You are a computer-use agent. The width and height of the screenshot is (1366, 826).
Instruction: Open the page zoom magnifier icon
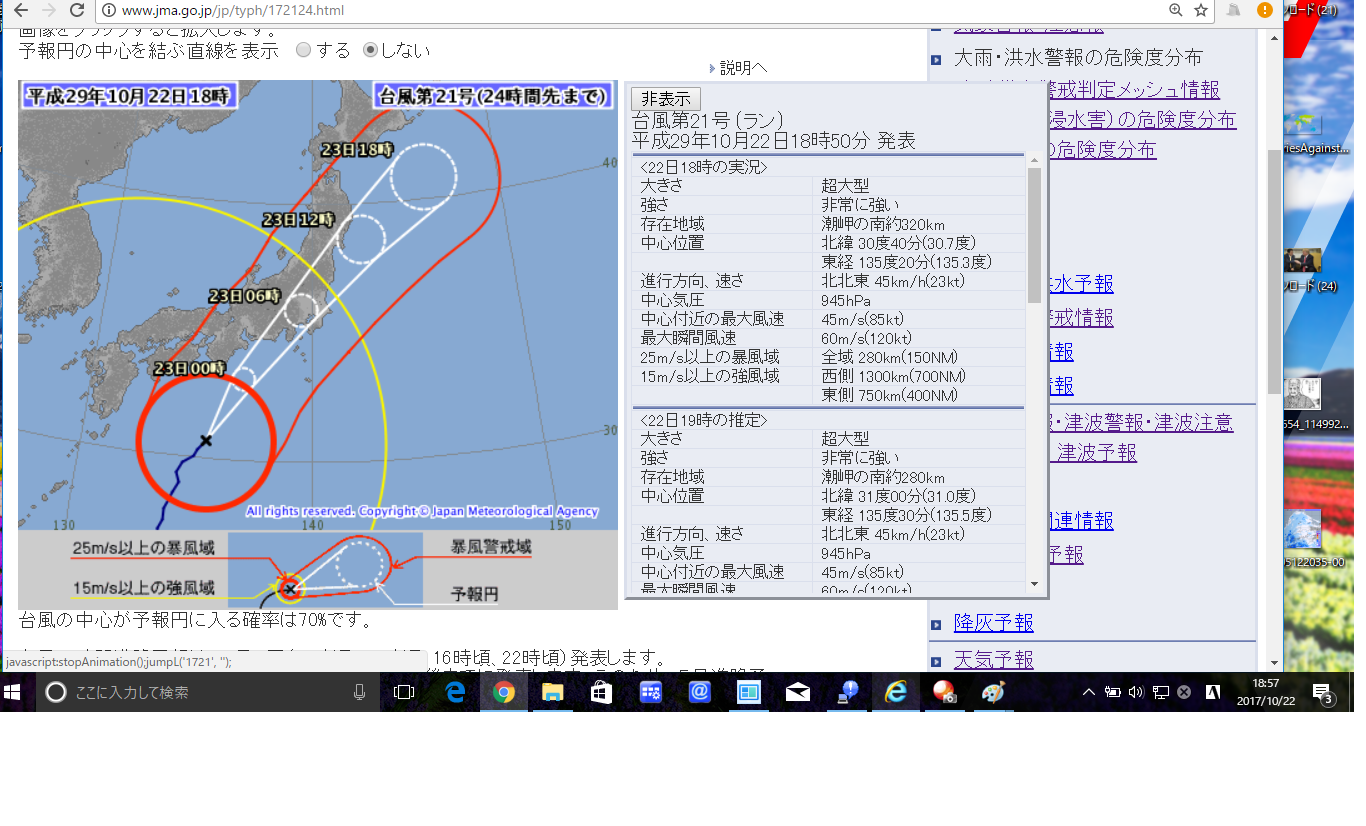pyautogui.click(x=1176, y=10)
